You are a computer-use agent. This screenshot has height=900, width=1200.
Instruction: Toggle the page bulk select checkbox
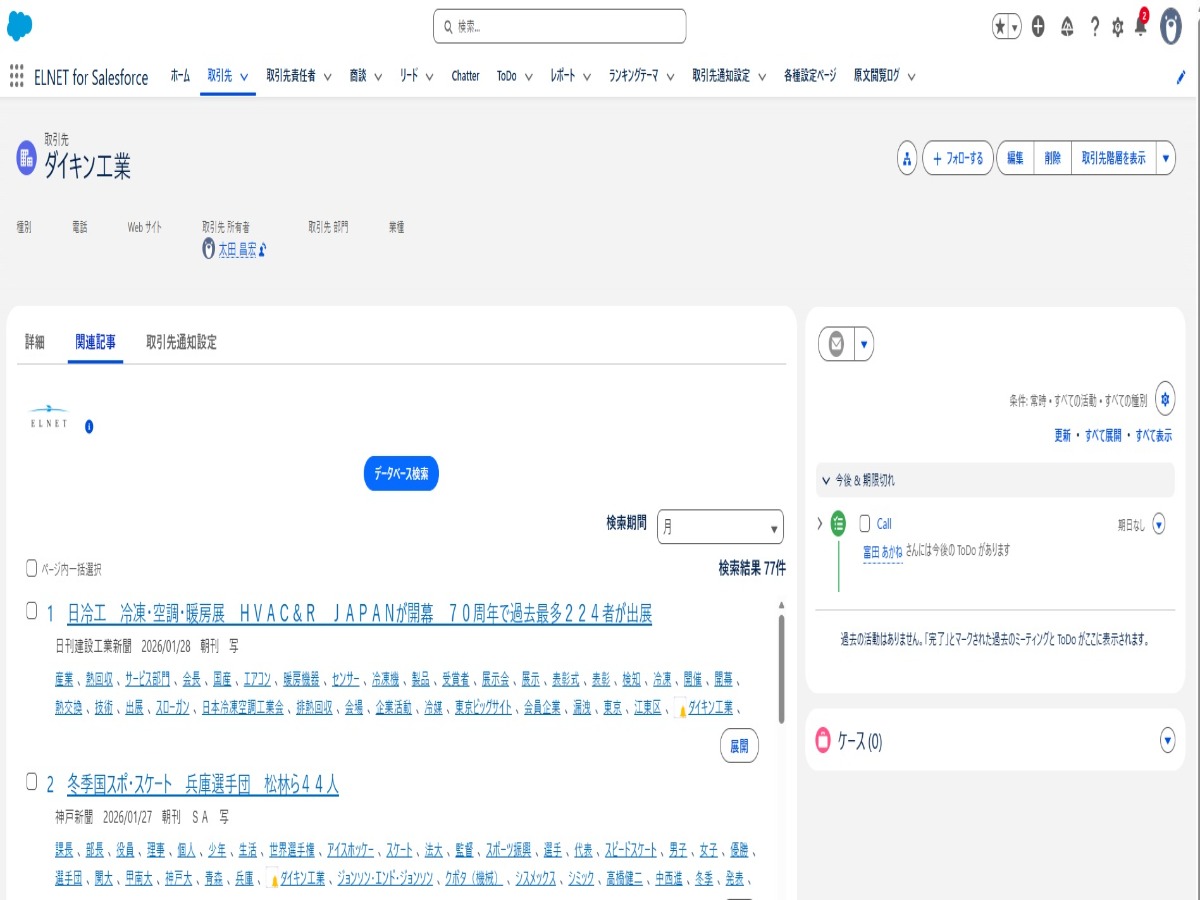[32, 568]
